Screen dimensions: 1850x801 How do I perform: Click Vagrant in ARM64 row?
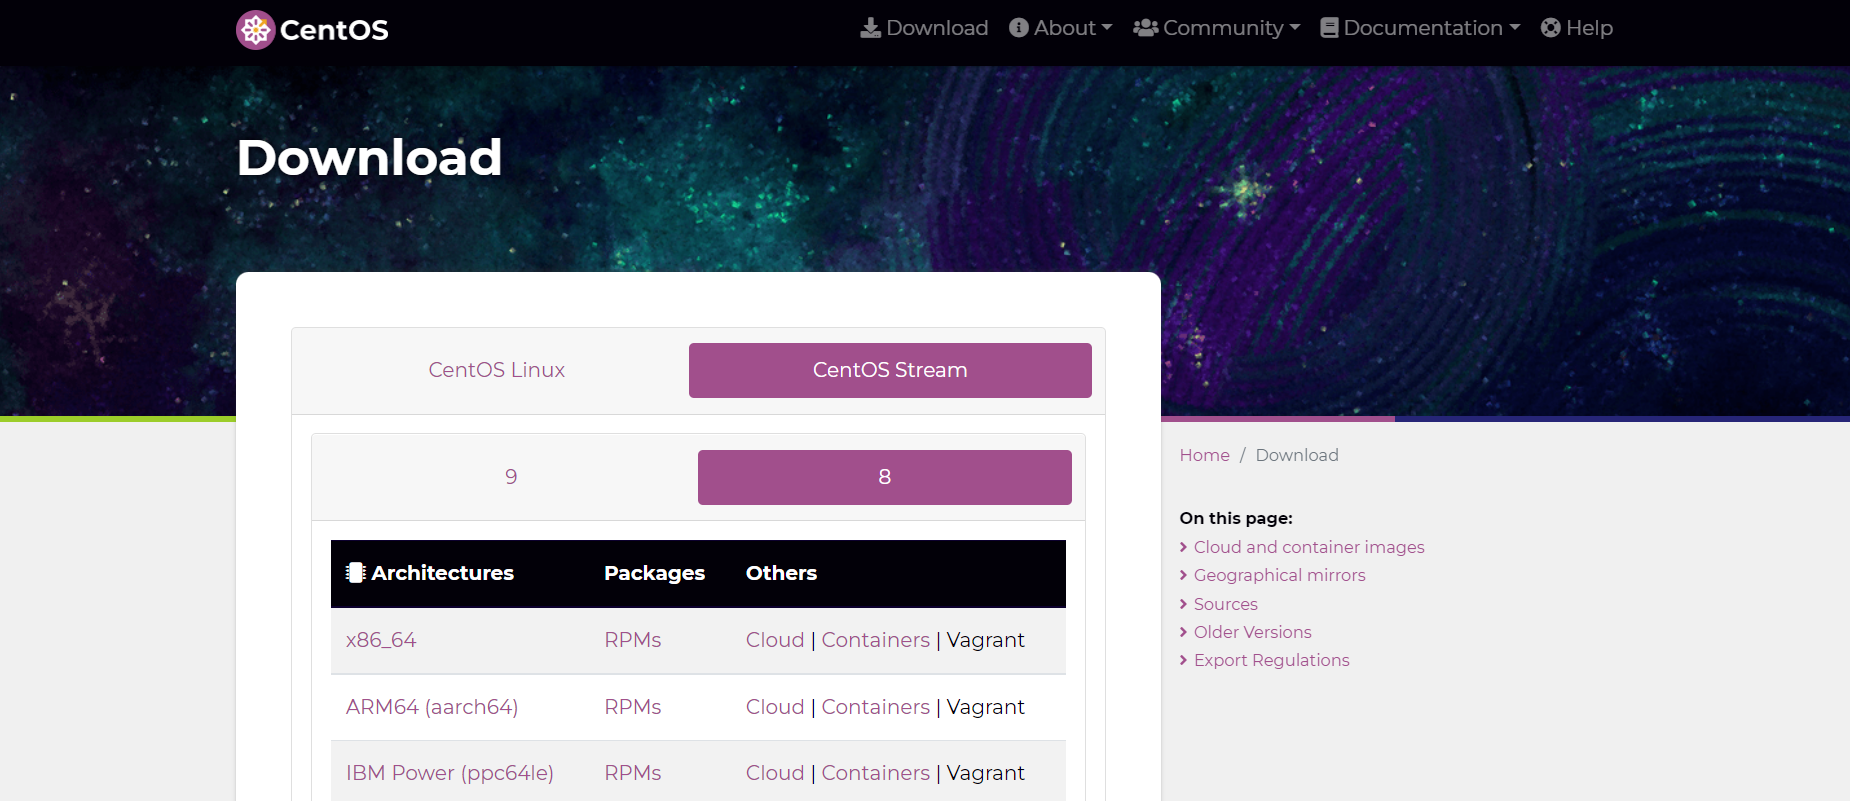coord(986,707)
